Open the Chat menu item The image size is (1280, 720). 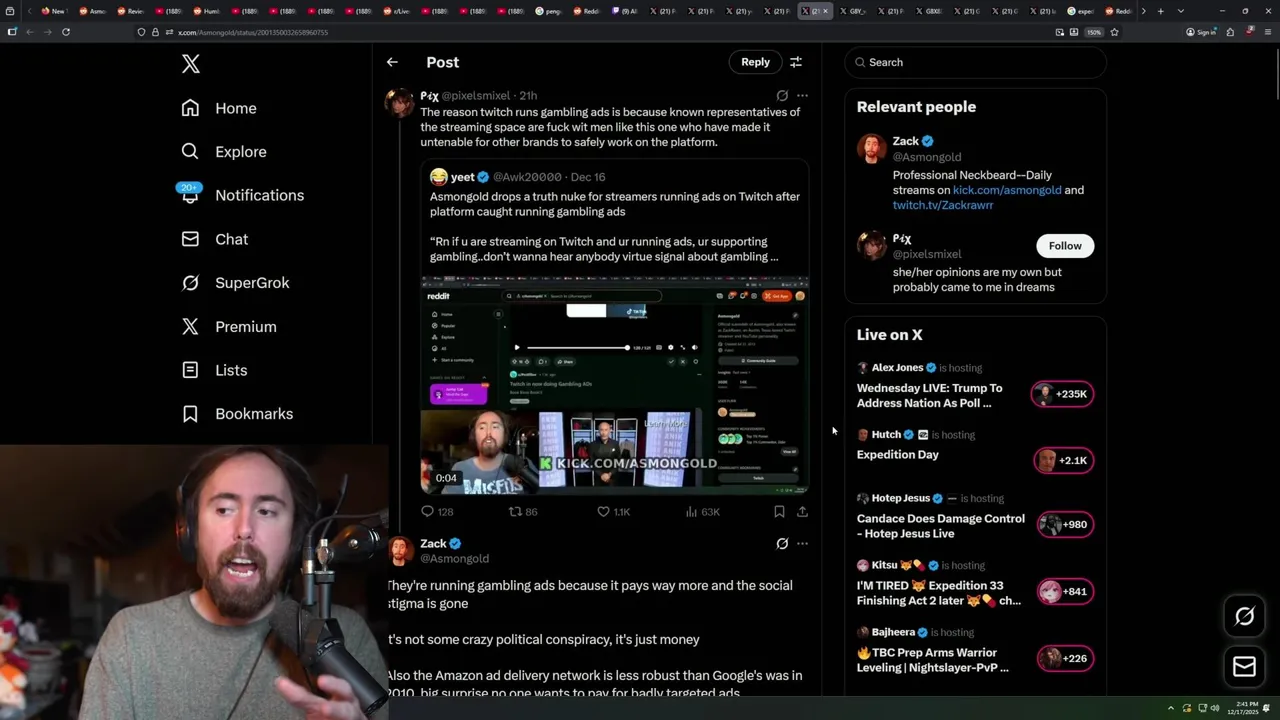[x=215, y=239]
